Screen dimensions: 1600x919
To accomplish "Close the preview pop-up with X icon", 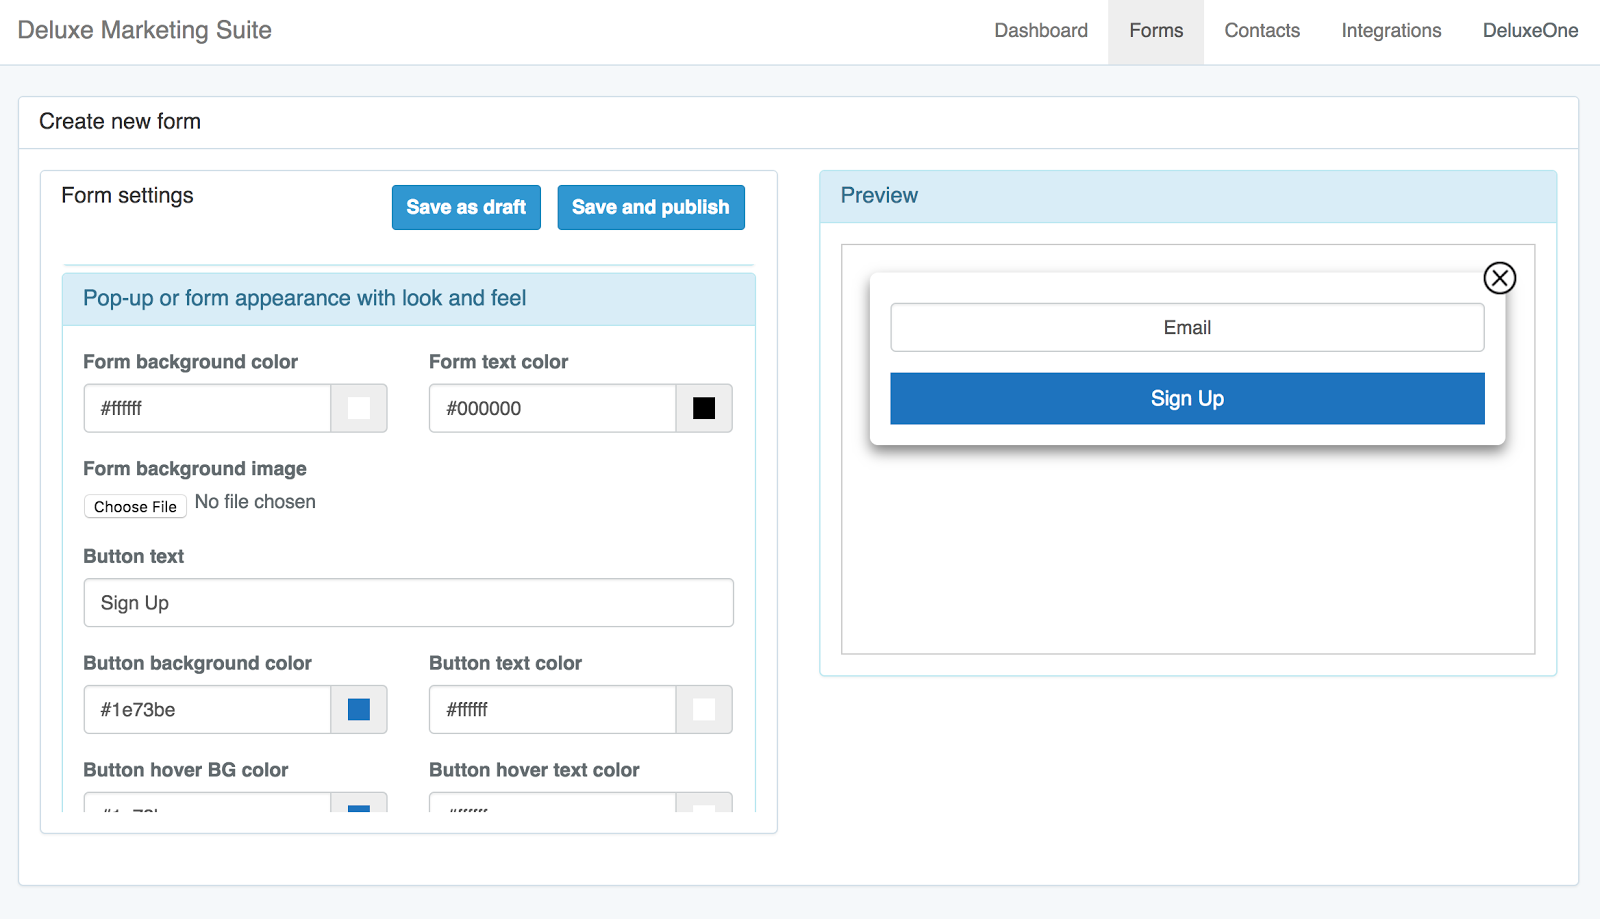I will pyautogui.click(x=1499, y=278).
